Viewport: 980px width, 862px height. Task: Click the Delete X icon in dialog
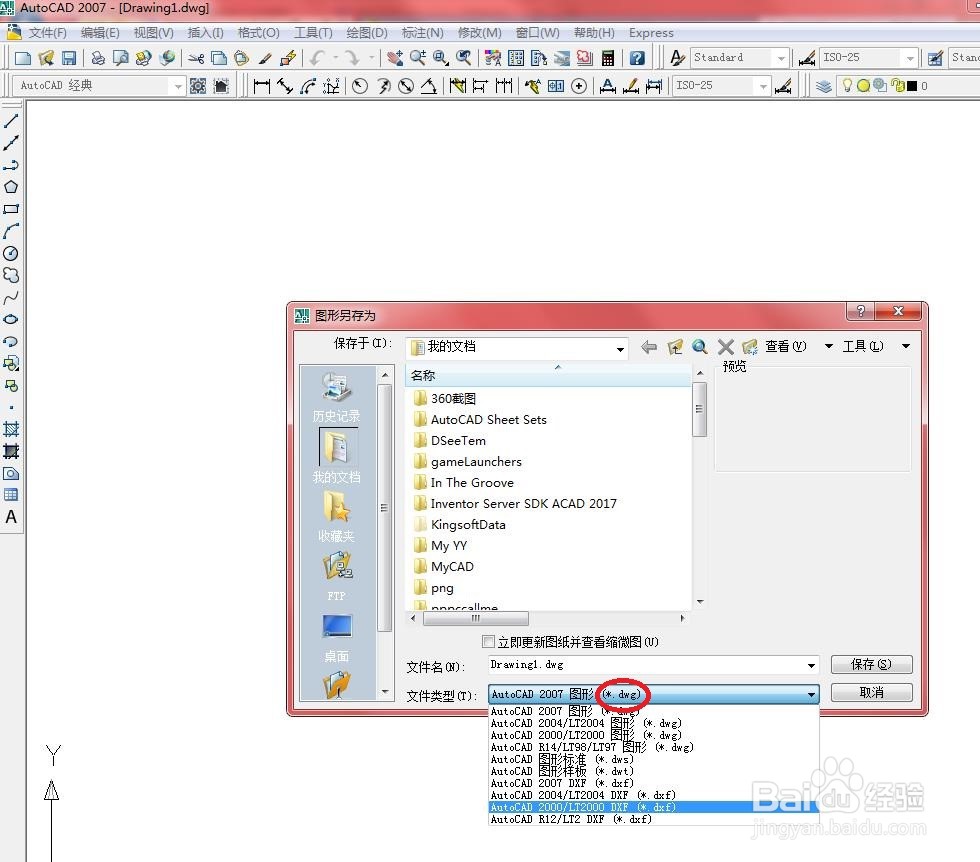[726, 346]
